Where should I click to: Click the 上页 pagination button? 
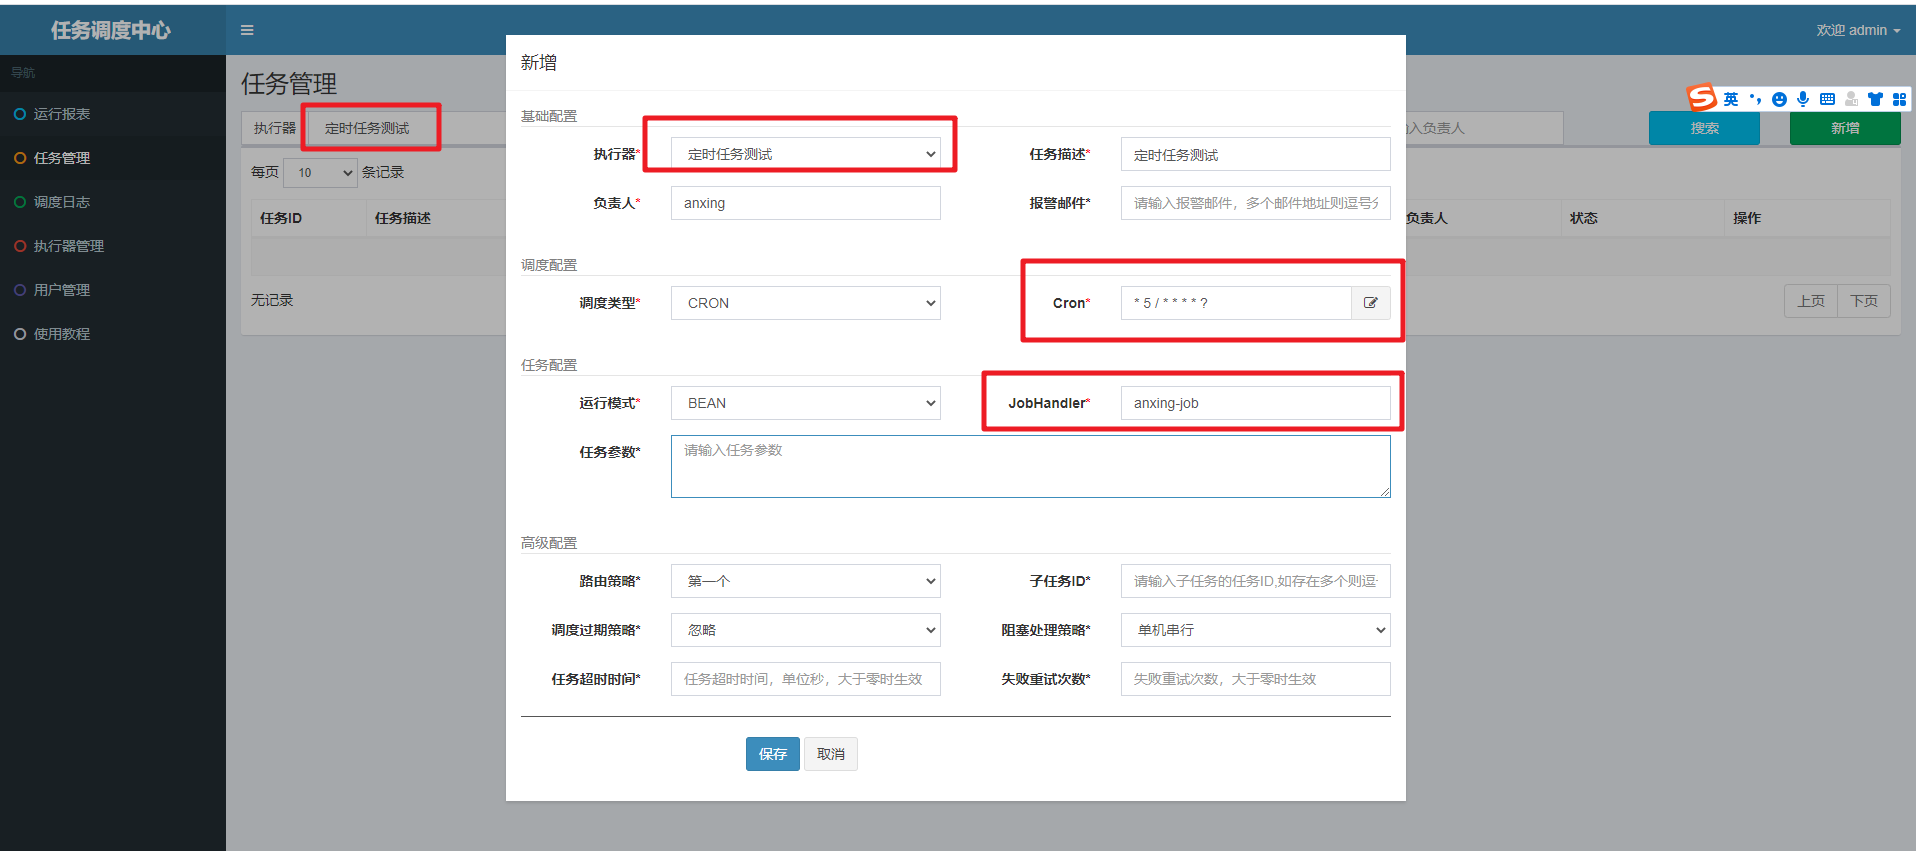[1811, 301]
